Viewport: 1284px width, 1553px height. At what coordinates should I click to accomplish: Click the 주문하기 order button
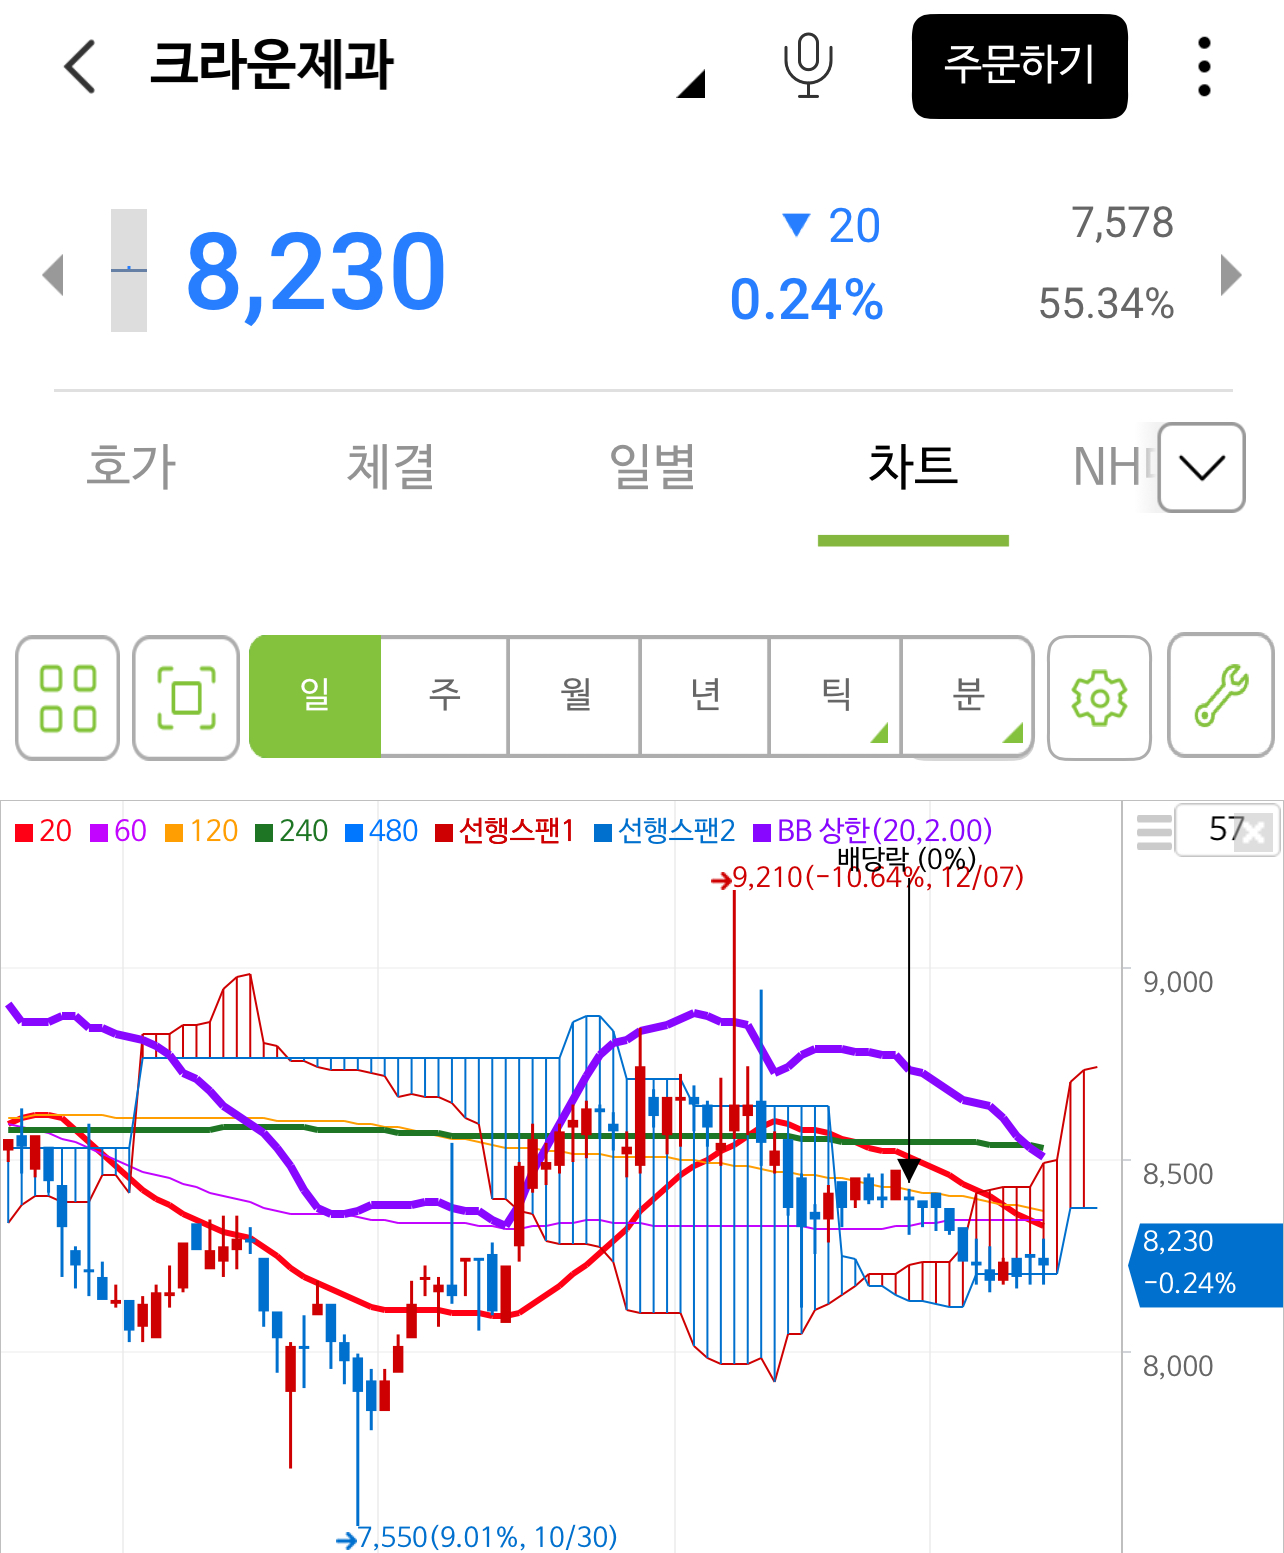[x=1020, y=66]
